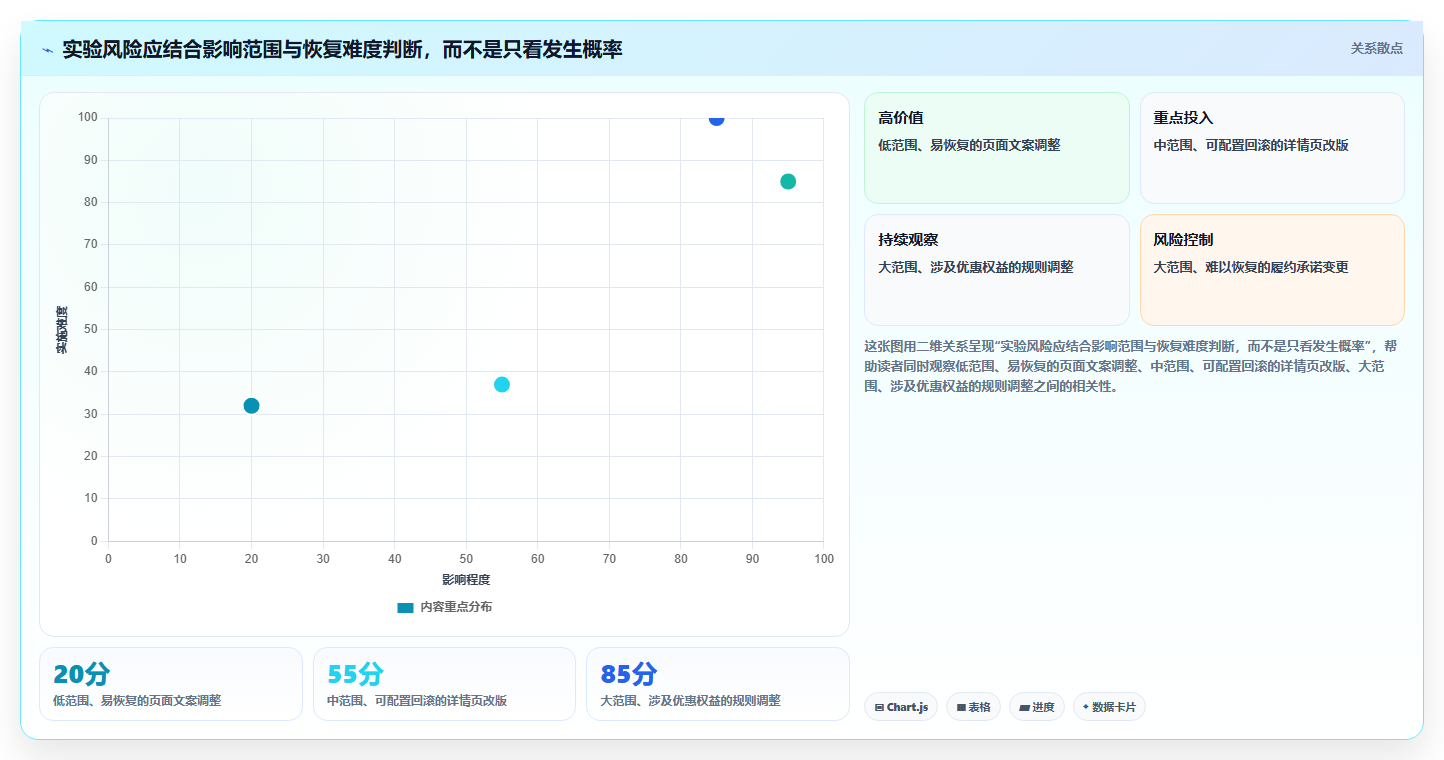
Task: Open the 风险控制 quadrant card
Action: (1272, 270)
